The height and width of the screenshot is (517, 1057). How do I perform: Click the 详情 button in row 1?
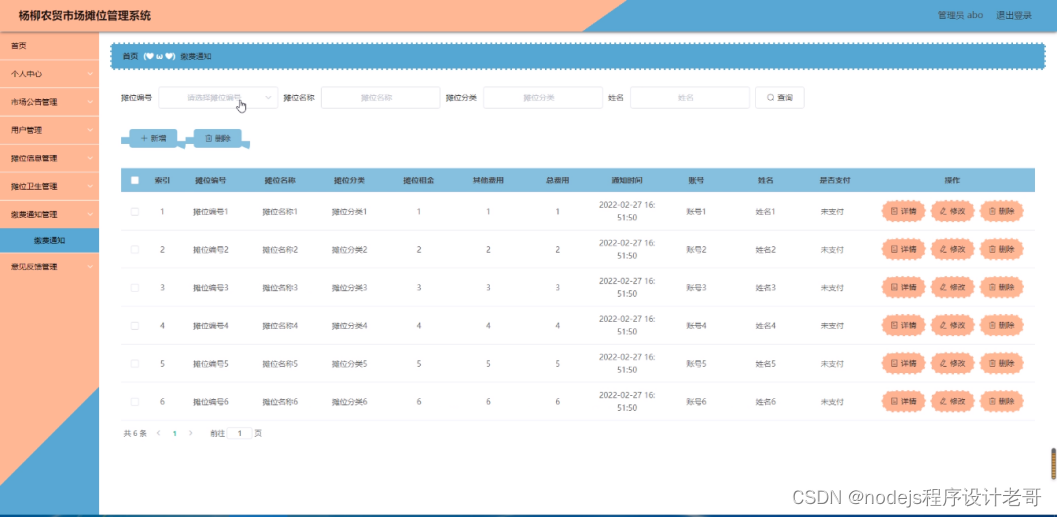(x=904, y=211)
